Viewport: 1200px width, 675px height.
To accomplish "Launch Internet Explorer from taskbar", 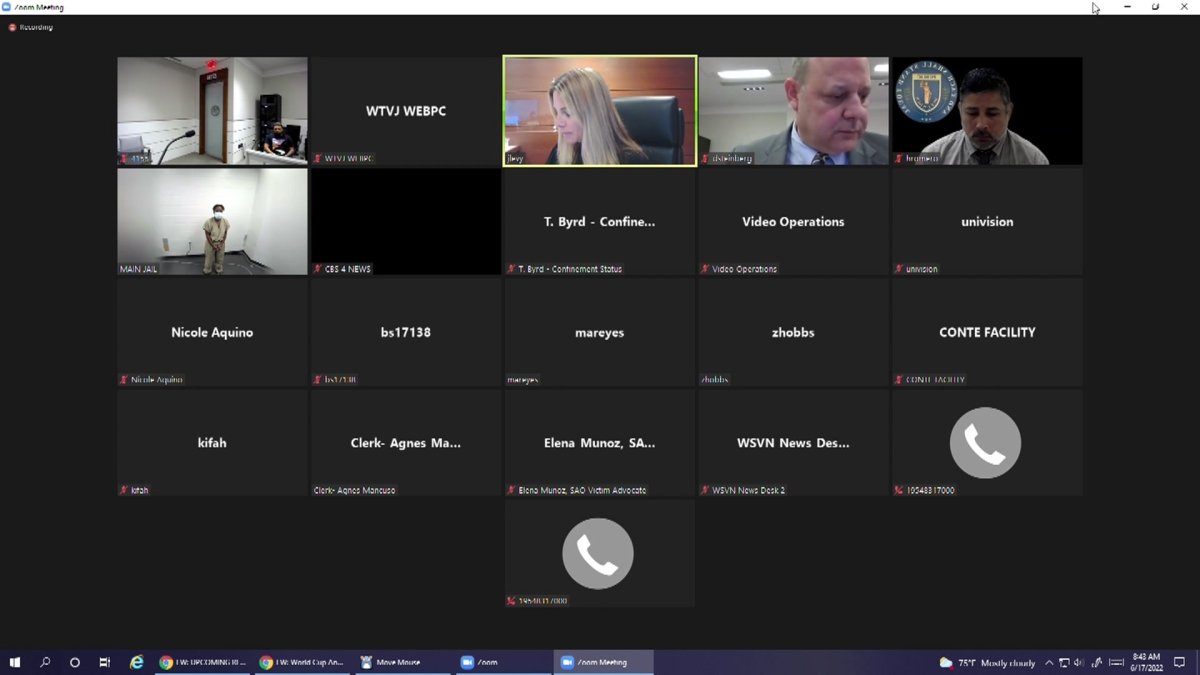I will [137, 662].
